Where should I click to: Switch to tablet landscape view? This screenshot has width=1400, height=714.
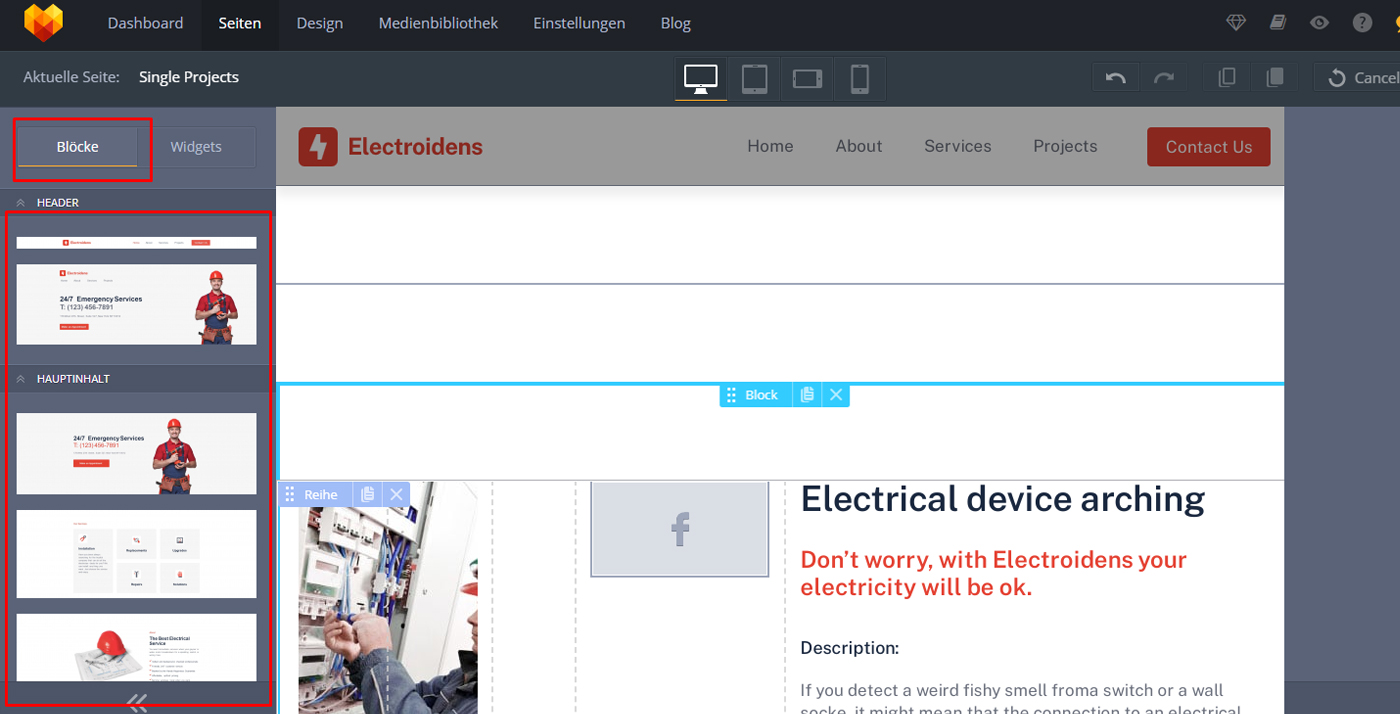807,78
